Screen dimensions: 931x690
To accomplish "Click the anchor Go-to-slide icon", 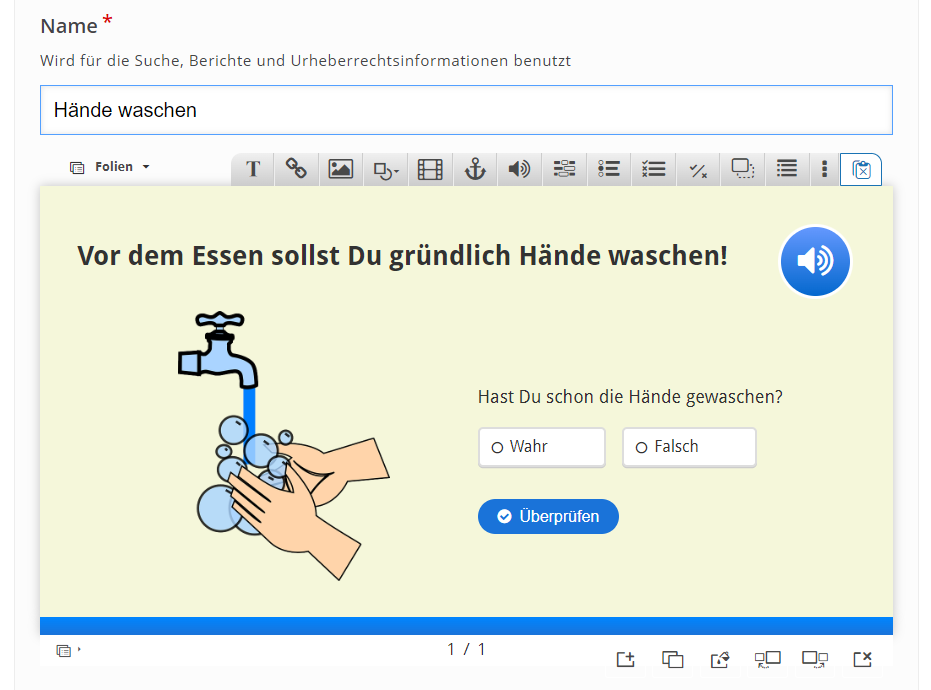I will [x=475, y=169].
